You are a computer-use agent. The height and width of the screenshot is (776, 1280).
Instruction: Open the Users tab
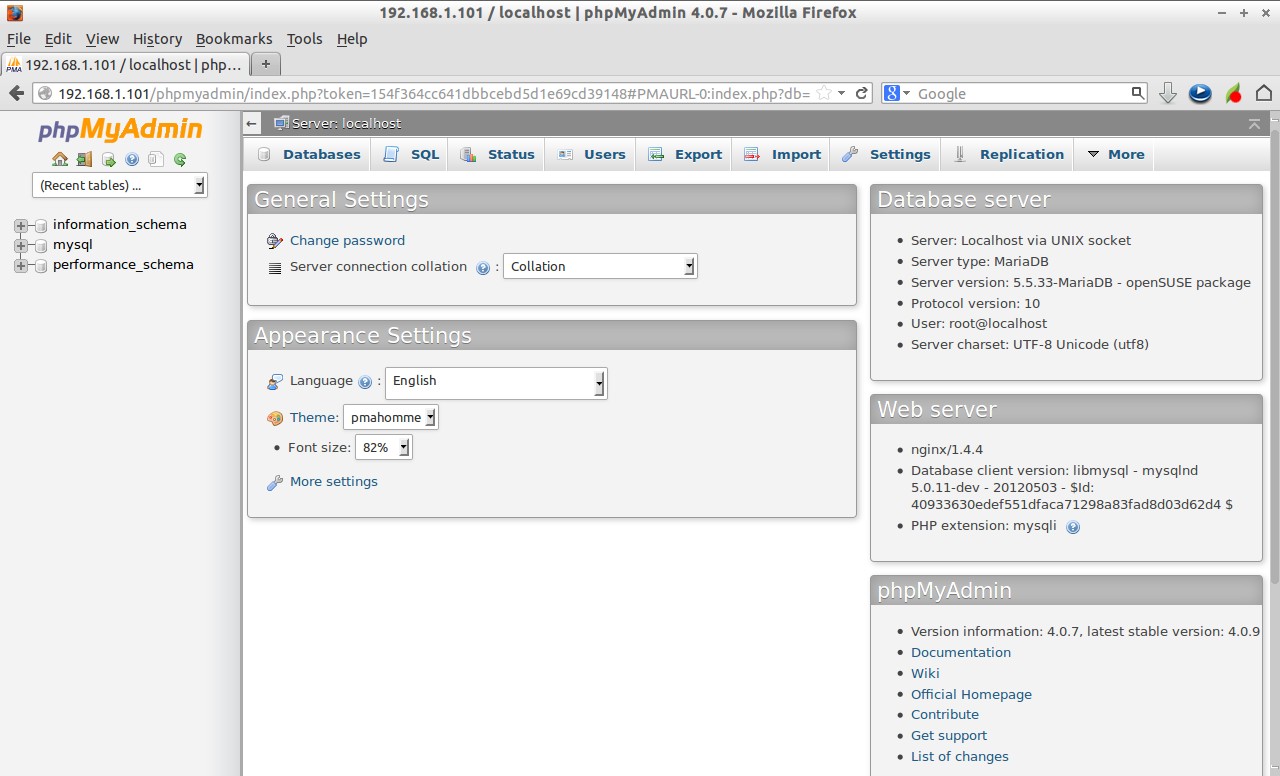[592, 154]
